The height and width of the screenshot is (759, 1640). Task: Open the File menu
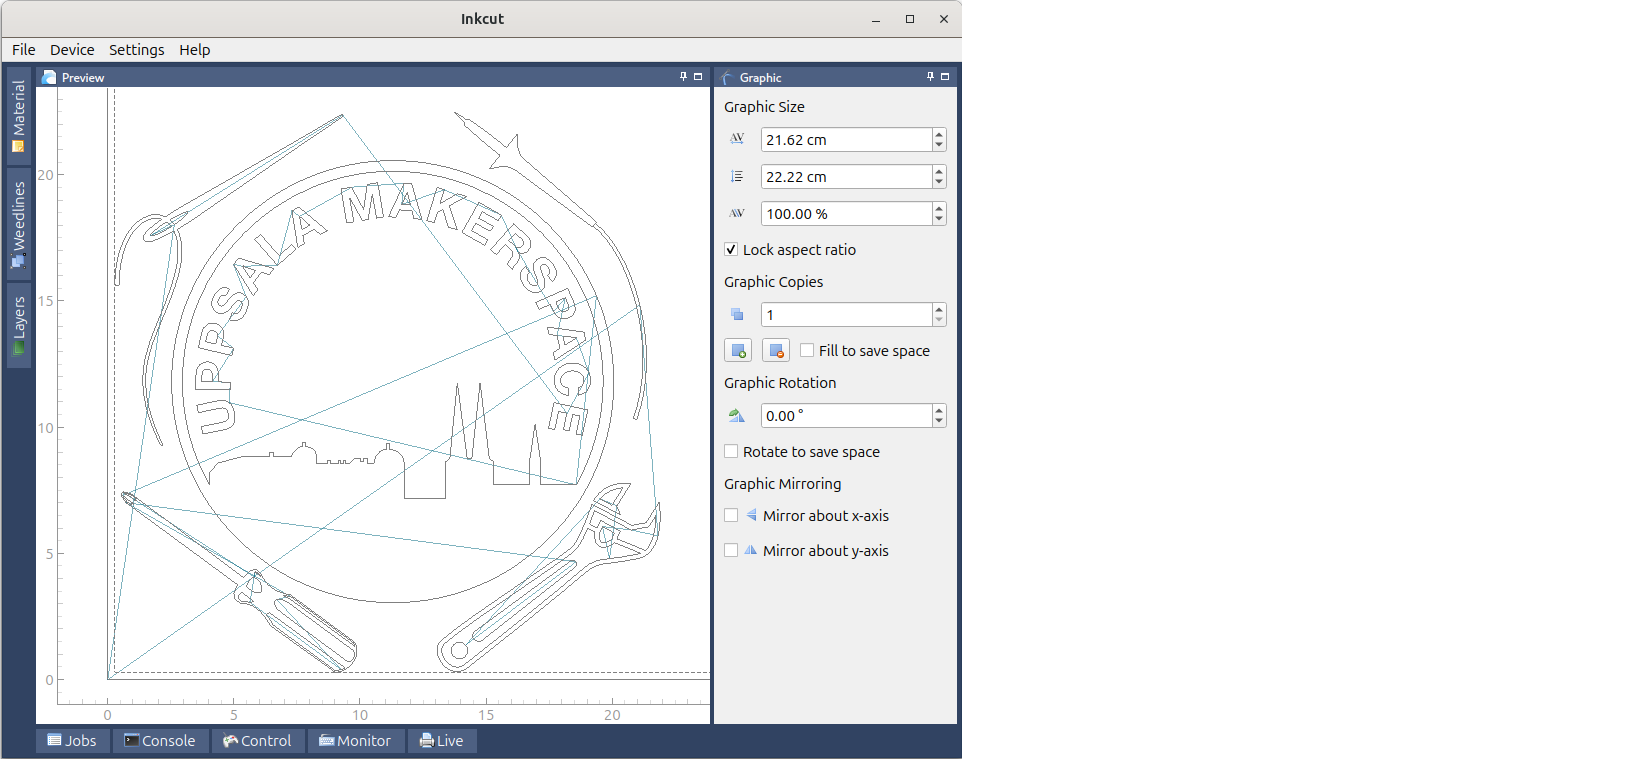[24, 50]
